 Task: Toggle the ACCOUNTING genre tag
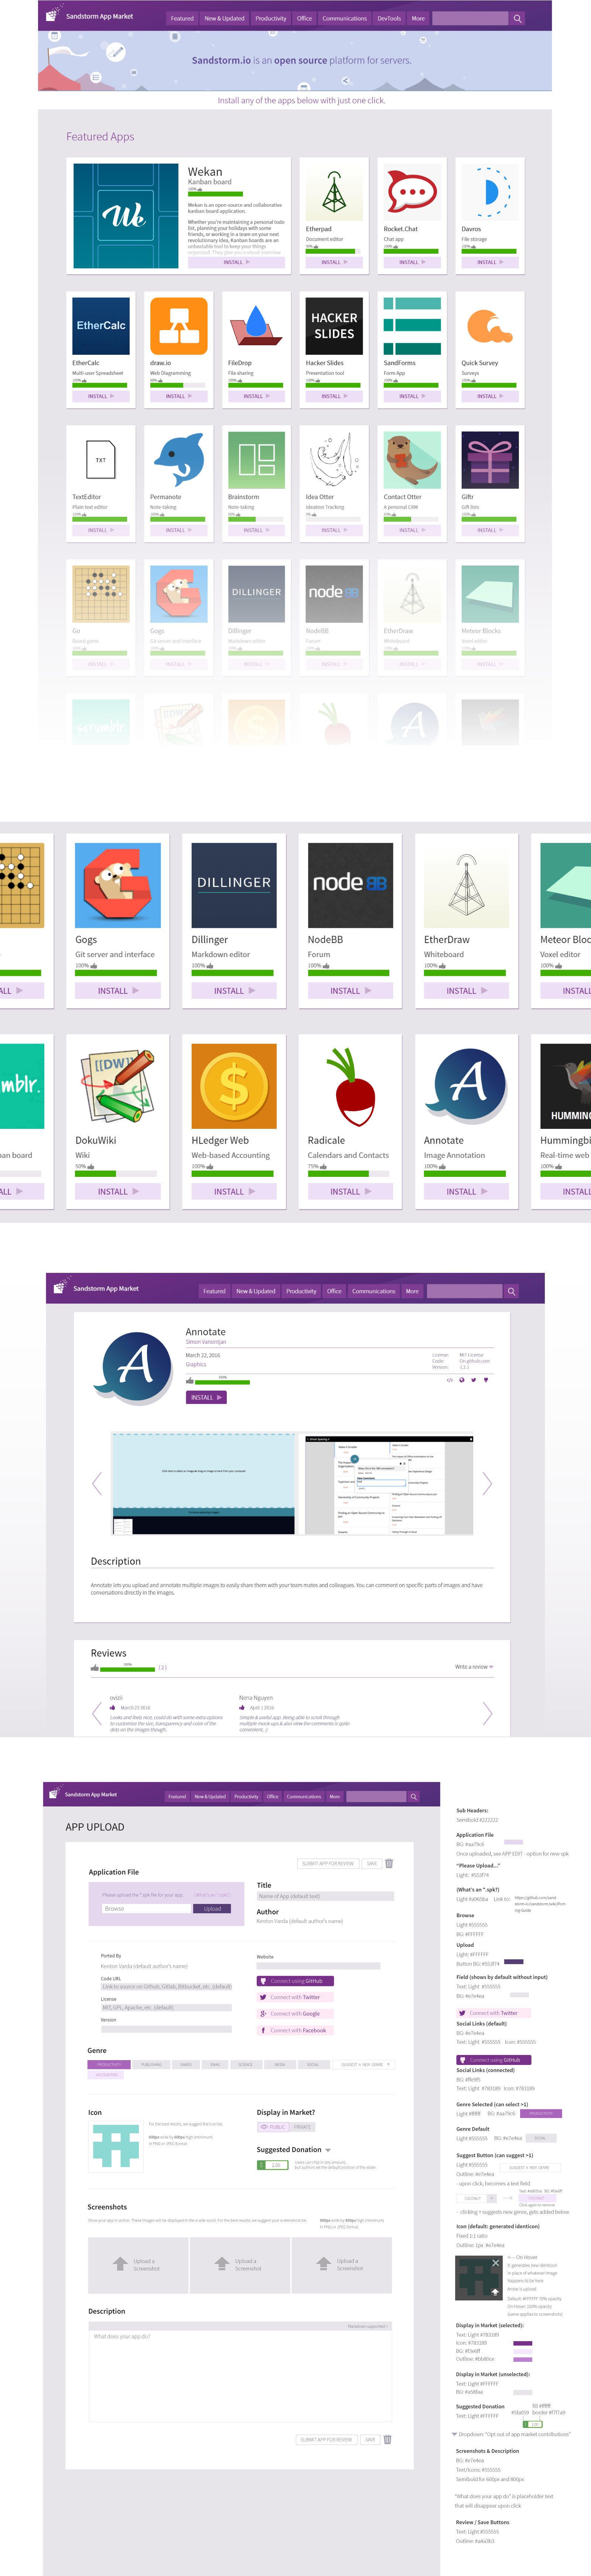click(x=106, y=2074)
